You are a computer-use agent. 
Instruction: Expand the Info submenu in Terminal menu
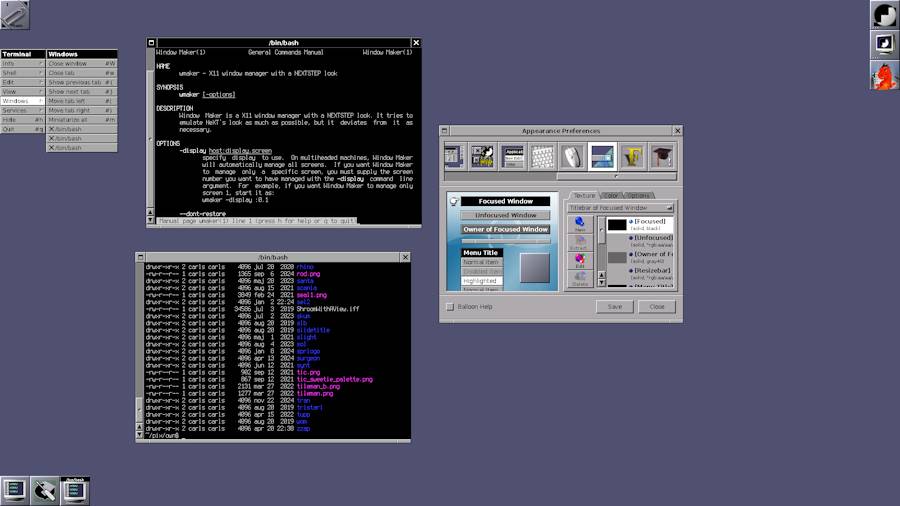[22, 64]
